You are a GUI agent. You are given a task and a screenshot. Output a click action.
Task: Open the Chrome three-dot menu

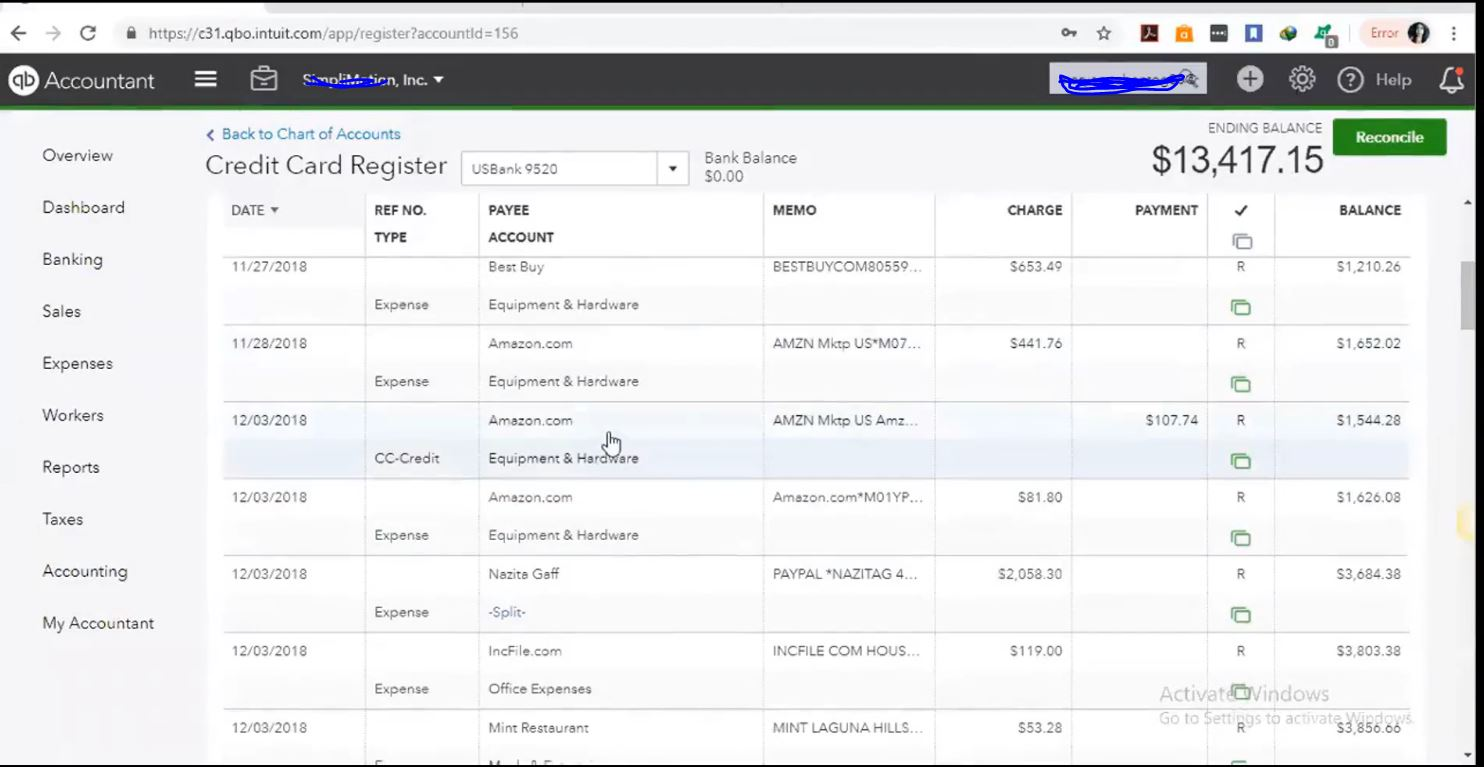point(1454,33)
